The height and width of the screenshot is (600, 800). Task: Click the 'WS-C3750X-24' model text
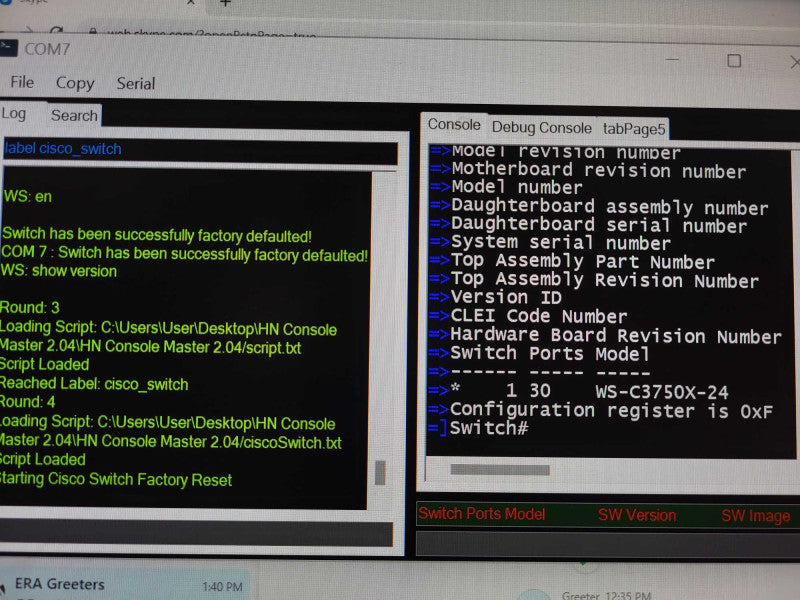click(662, 392)
